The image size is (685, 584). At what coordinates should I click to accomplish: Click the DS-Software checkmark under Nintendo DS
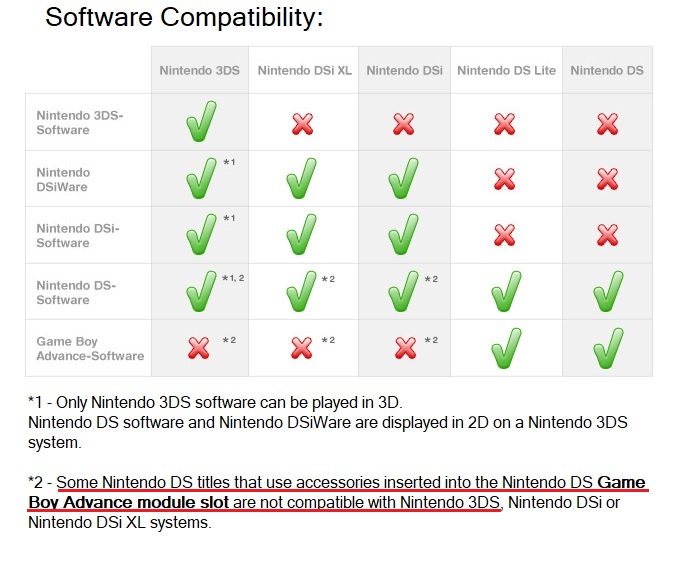(608, 291)
